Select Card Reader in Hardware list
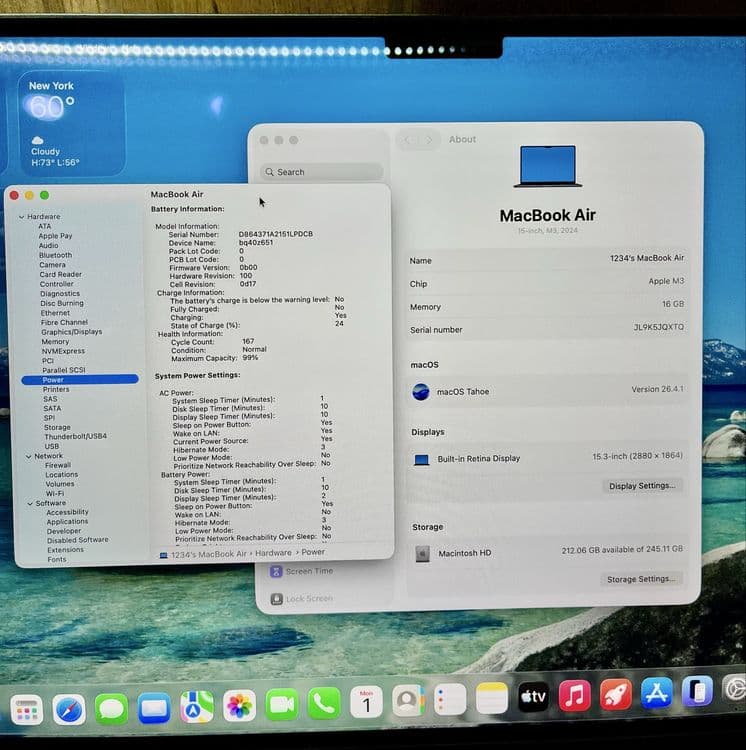Screen dimensions: 746x750 click(x=61, y=274)
